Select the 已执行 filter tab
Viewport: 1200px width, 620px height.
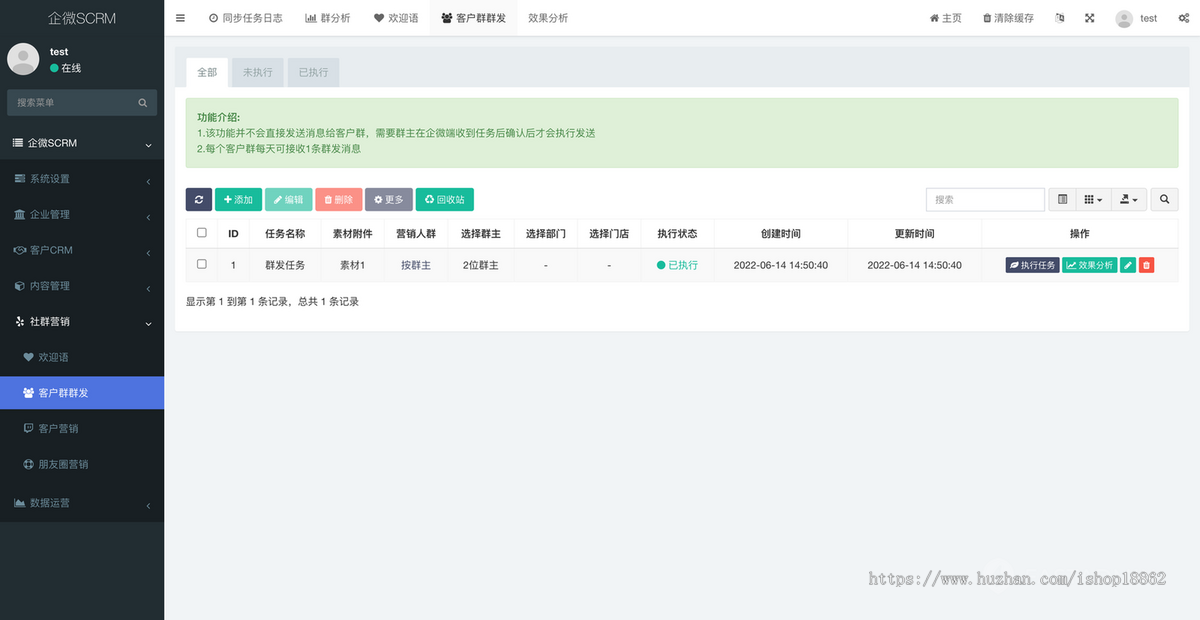312,71
